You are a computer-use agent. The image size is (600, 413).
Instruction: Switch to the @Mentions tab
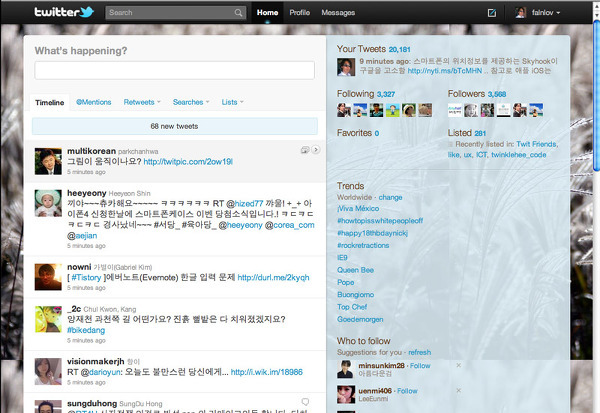94,102
